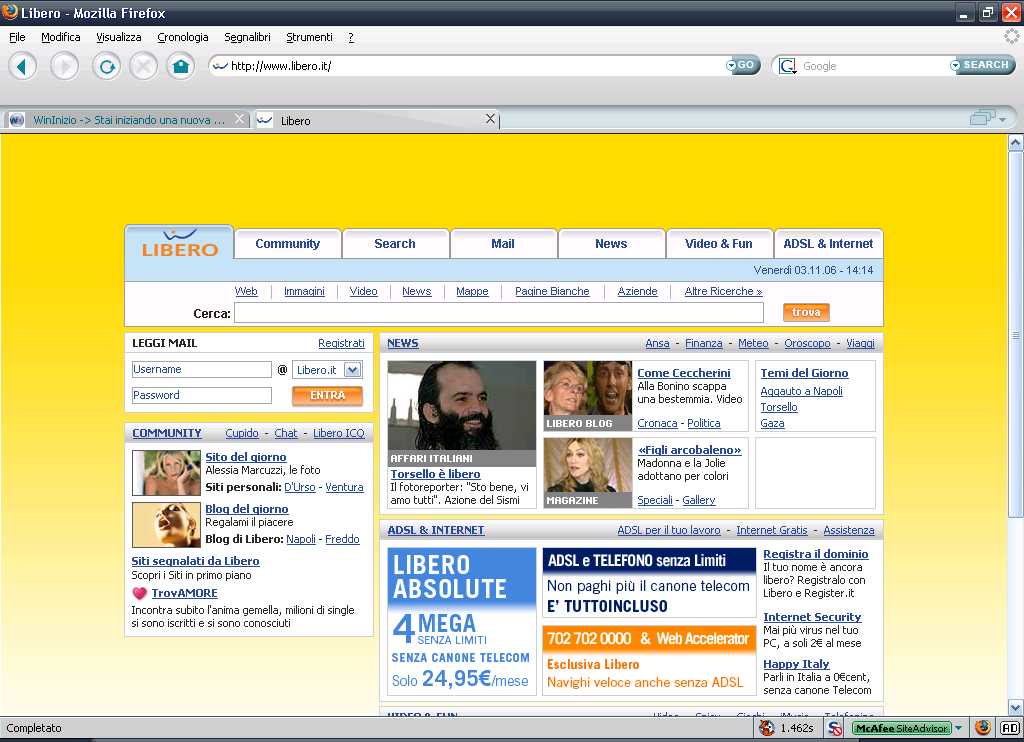Viewport: 1024px width, 742px height.
Task: Click the orange ENTRA button
Action: pyautogui.click(x=327, y=395)
